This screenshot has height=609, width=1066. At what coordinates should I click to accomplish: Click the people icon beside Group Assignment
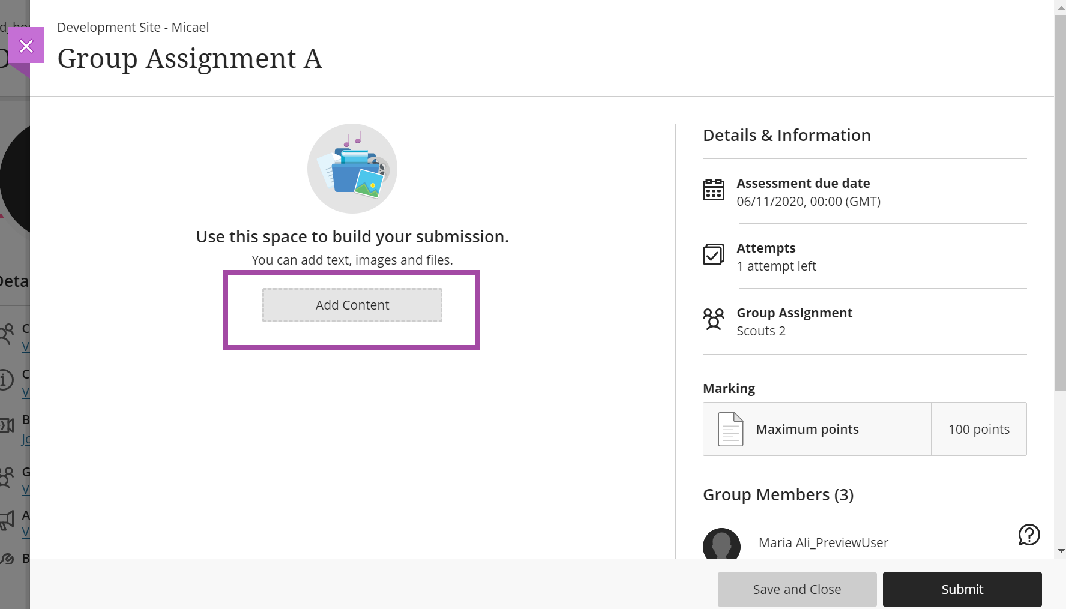click(x=713, y=318)
